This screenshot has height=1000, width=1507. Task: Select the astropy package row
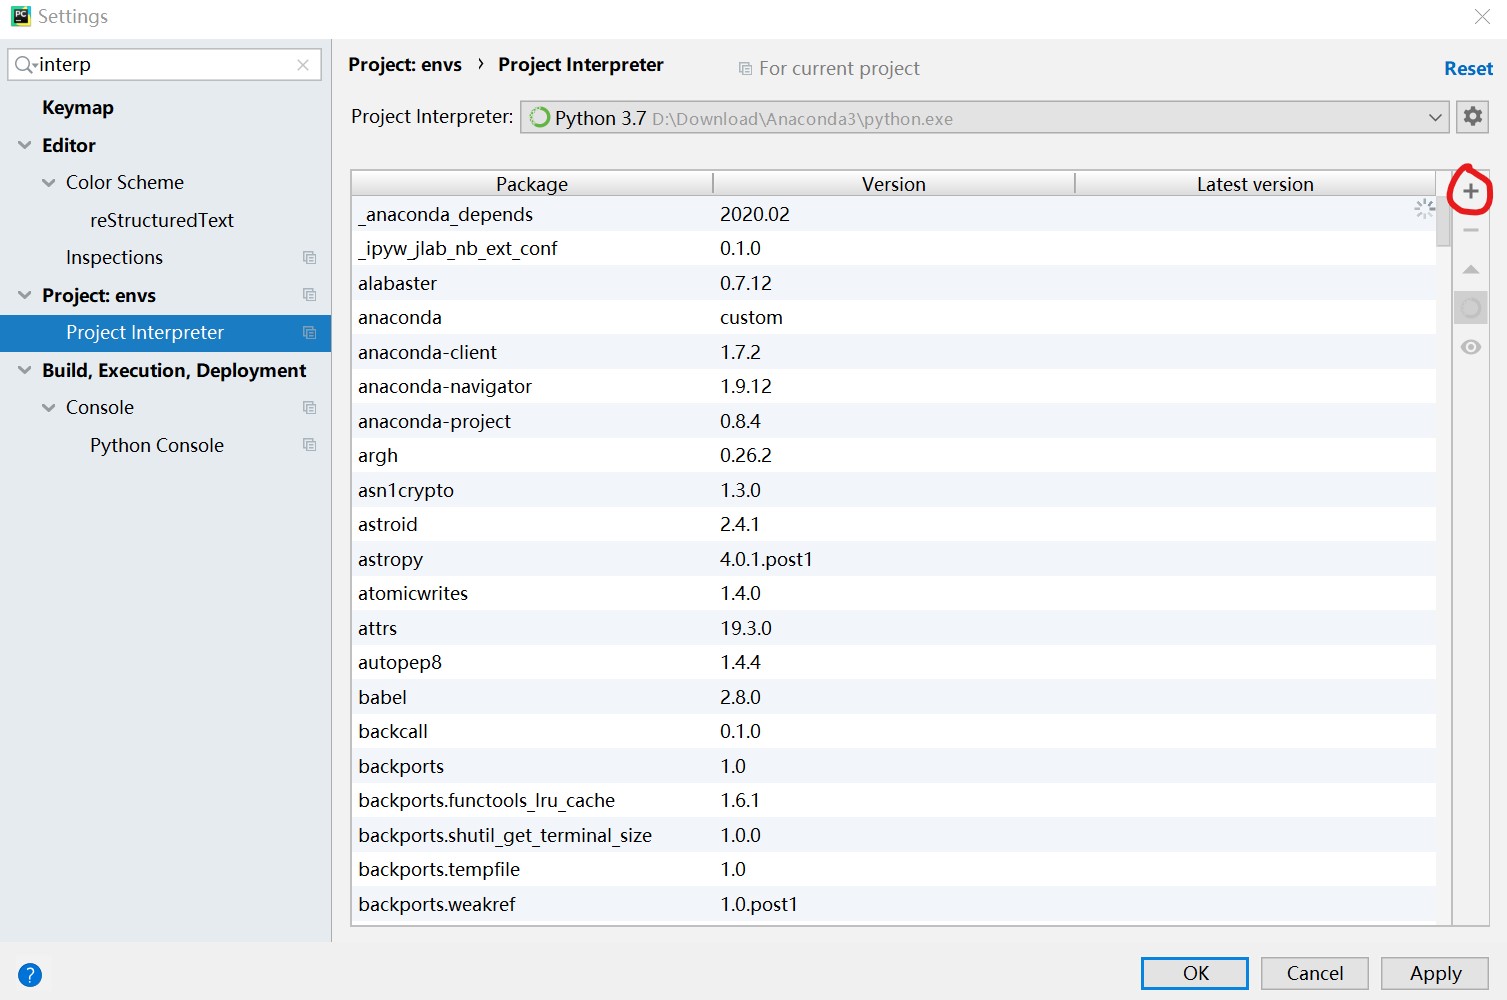pyautogui.click(x=390, y=558)
